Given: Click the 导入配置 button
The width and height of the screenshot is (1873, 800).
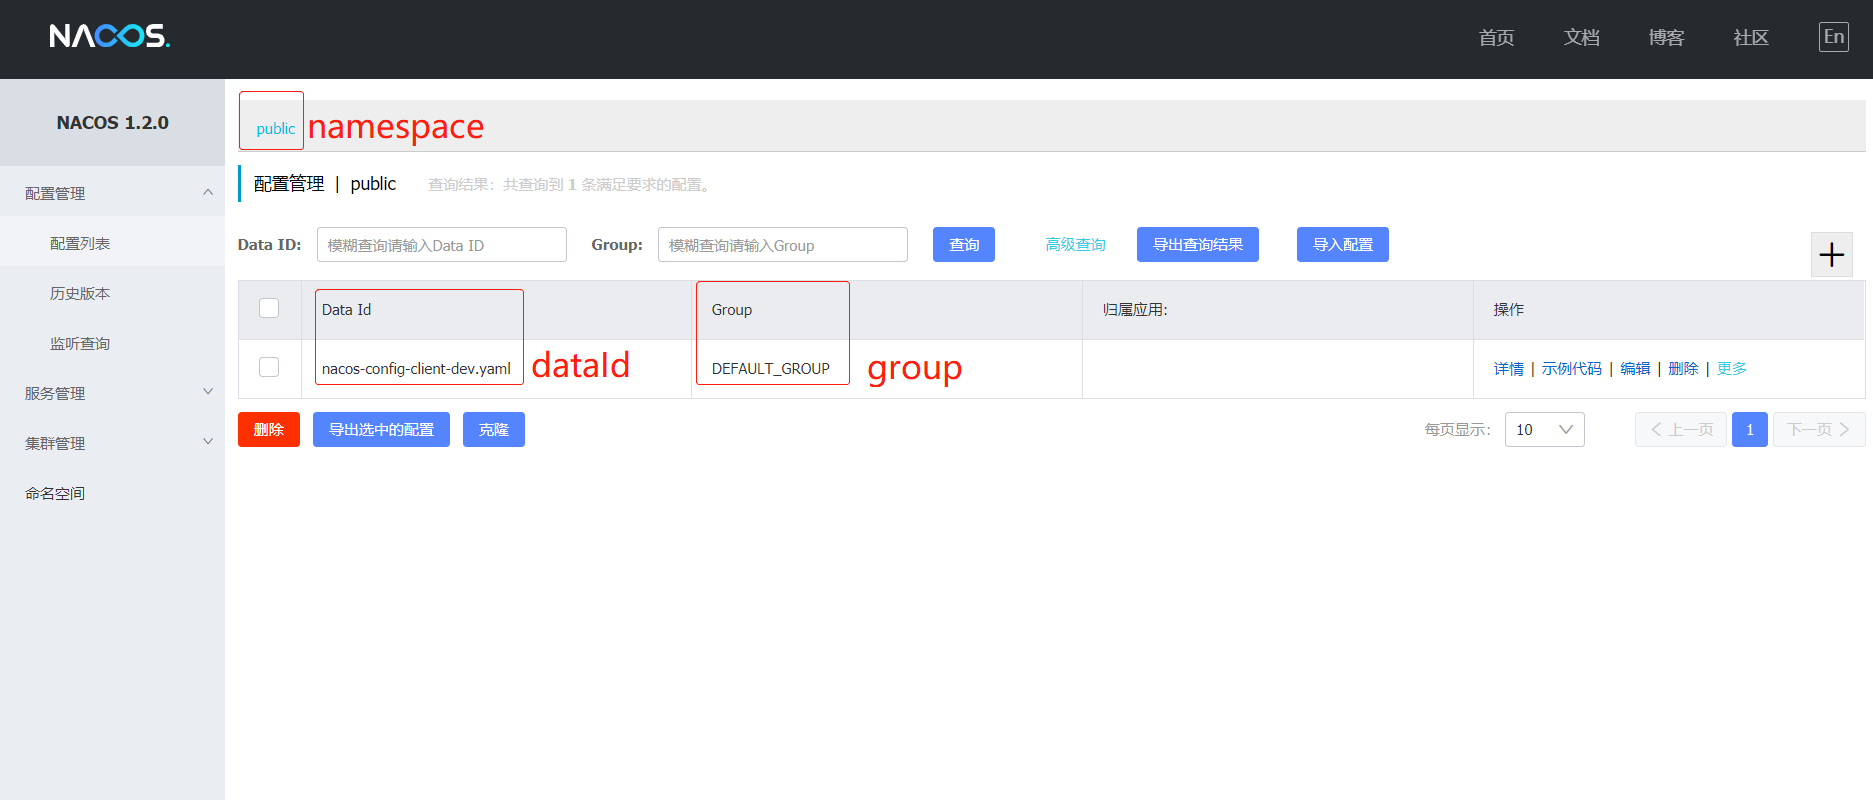Looking at the screenshot, I should tap(1342, 245).
